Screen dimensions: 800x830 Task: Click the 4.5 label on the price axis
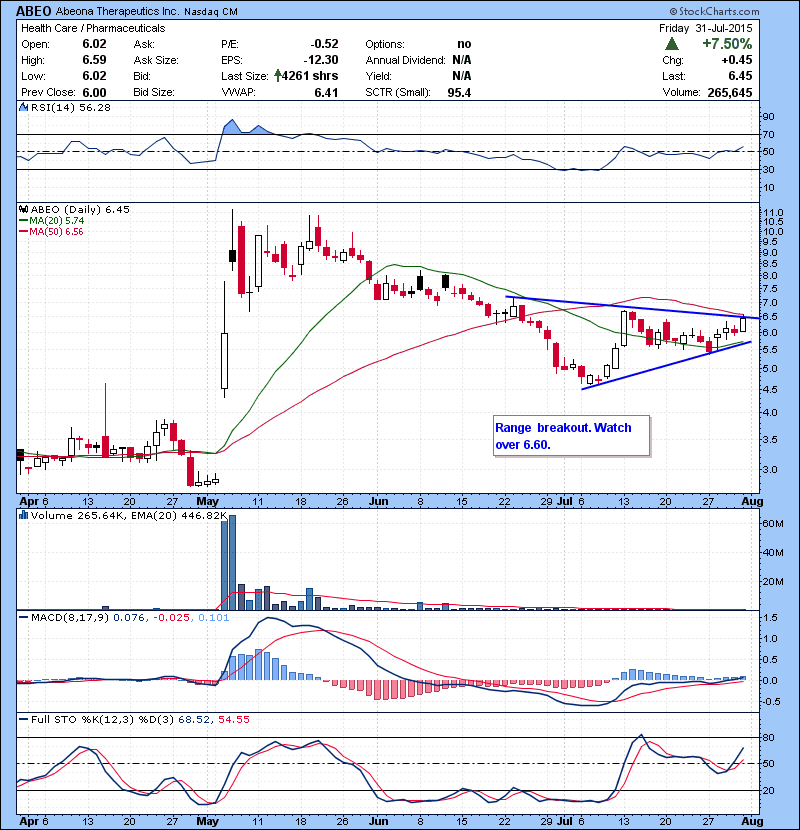pyautogui.click(x=770, y=390)
